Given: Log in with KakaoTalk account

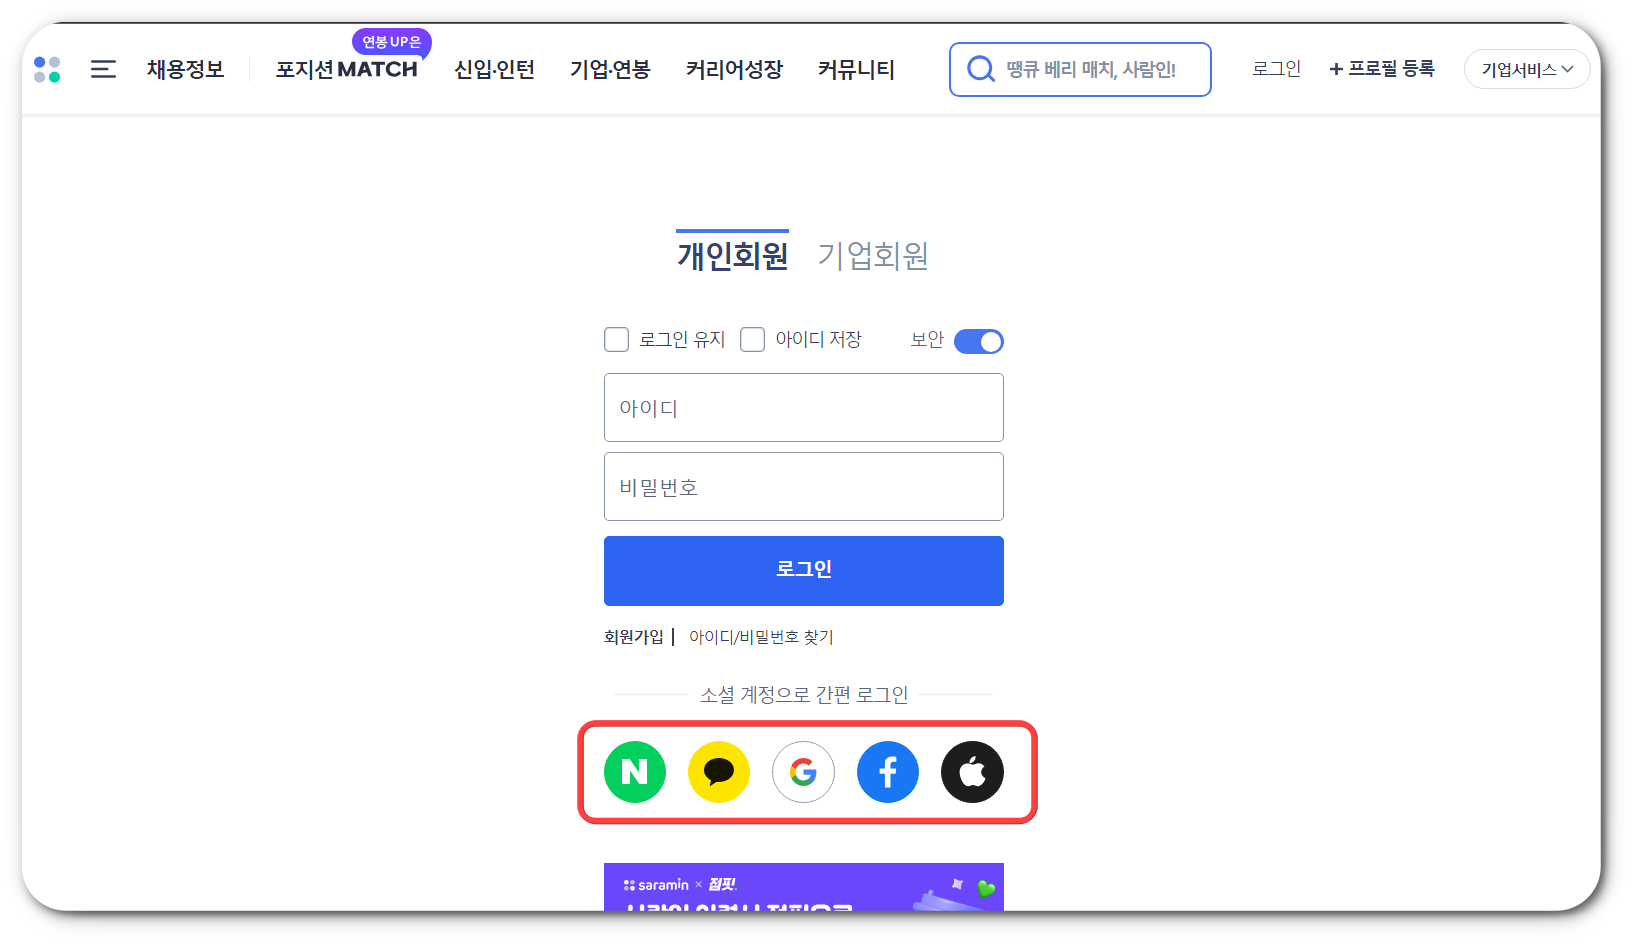Looking at the screenshot, I should pyautogui.click(x=718, y=771).
